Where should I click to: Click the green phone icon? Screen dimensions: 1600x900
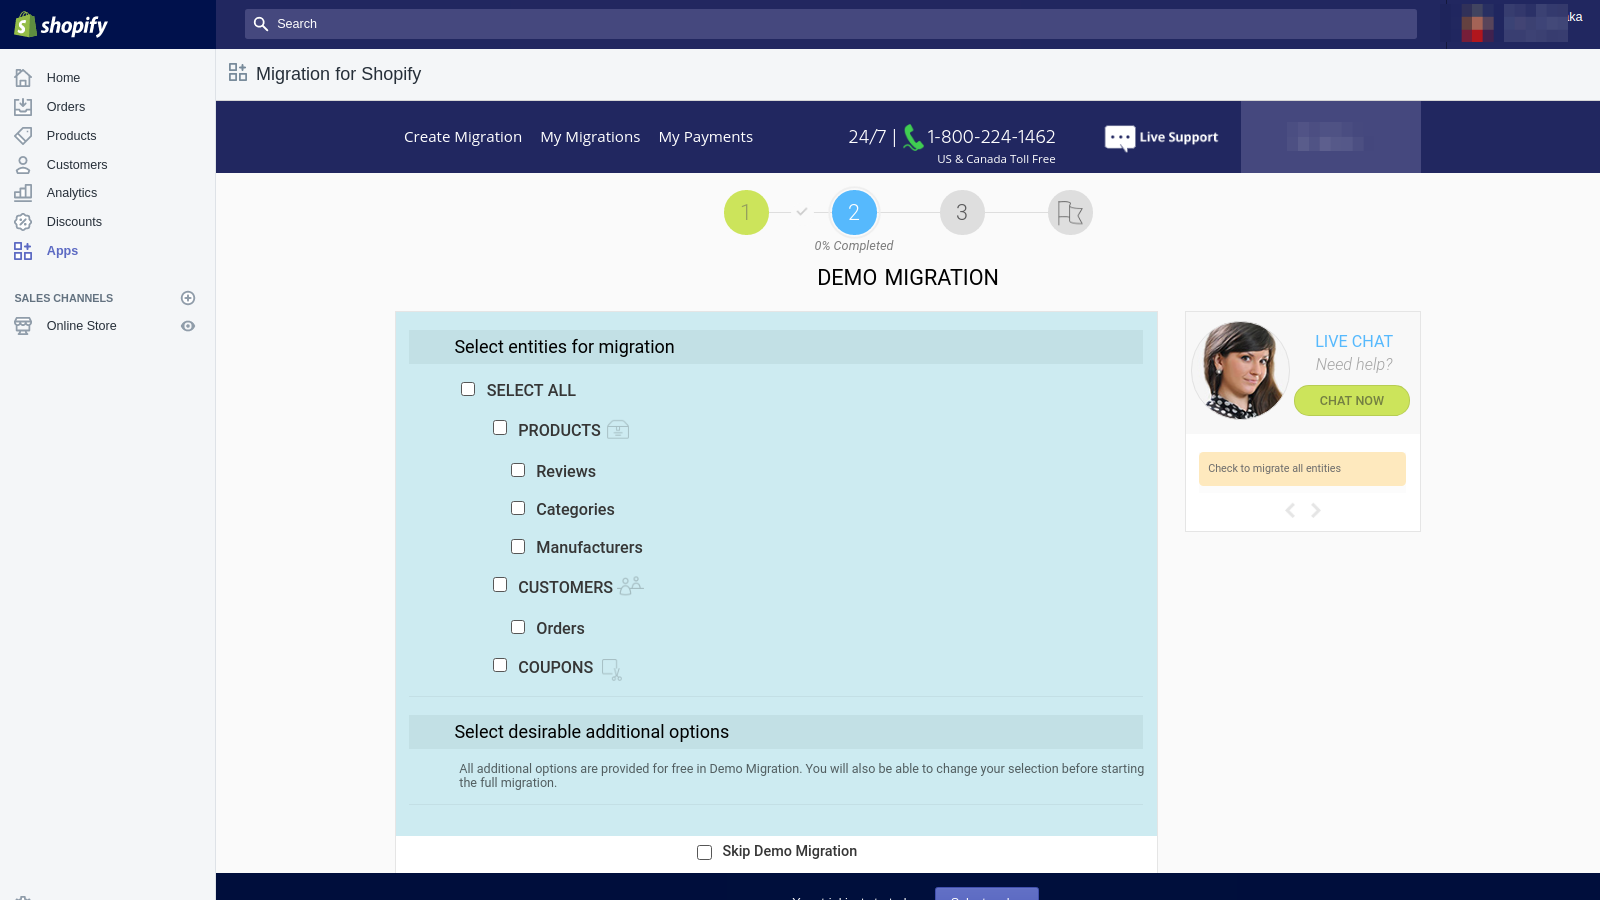[x=913, y=137]
